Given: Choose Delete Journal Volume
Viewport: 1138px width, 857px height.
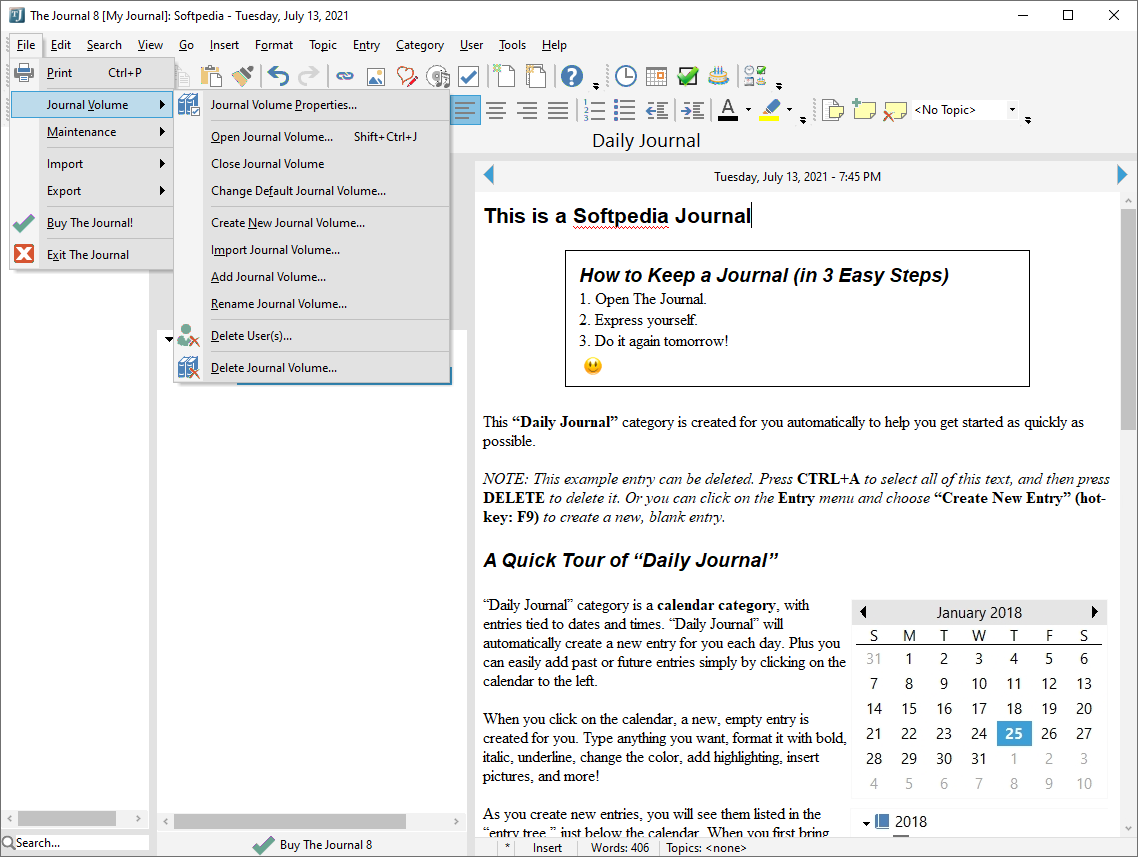Looking at the screenshot, I should click(312, 368).
